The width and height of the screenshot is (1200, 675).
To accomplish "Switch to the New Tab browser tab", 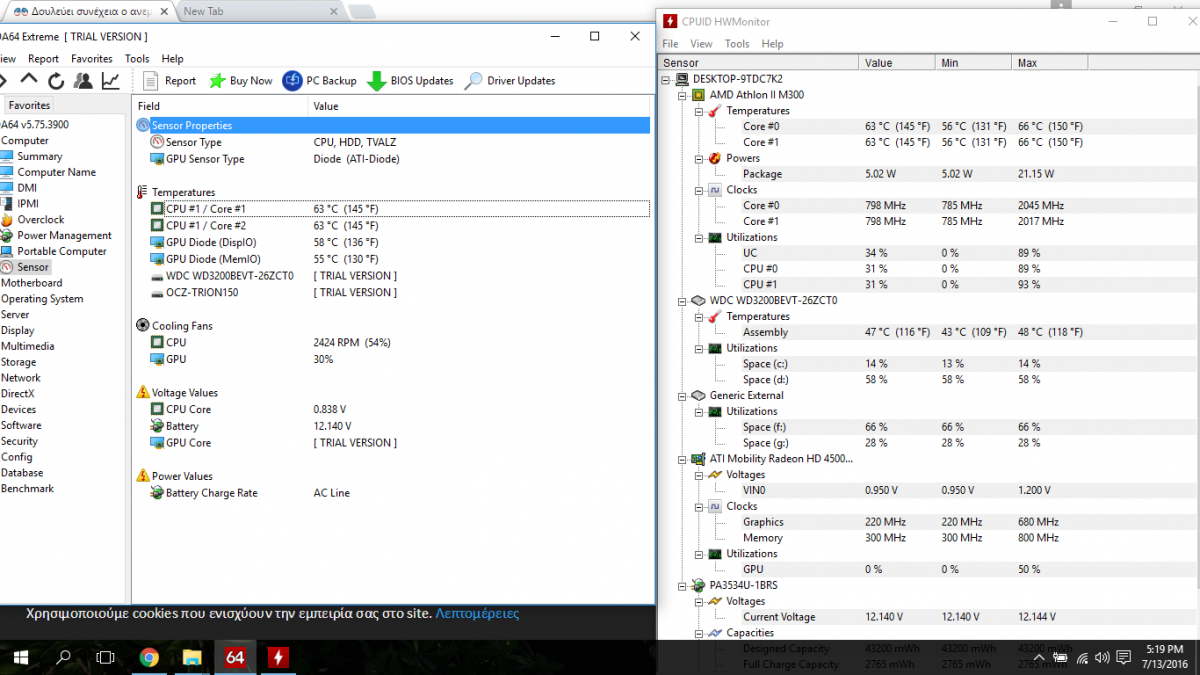I will tap(260, 11).
